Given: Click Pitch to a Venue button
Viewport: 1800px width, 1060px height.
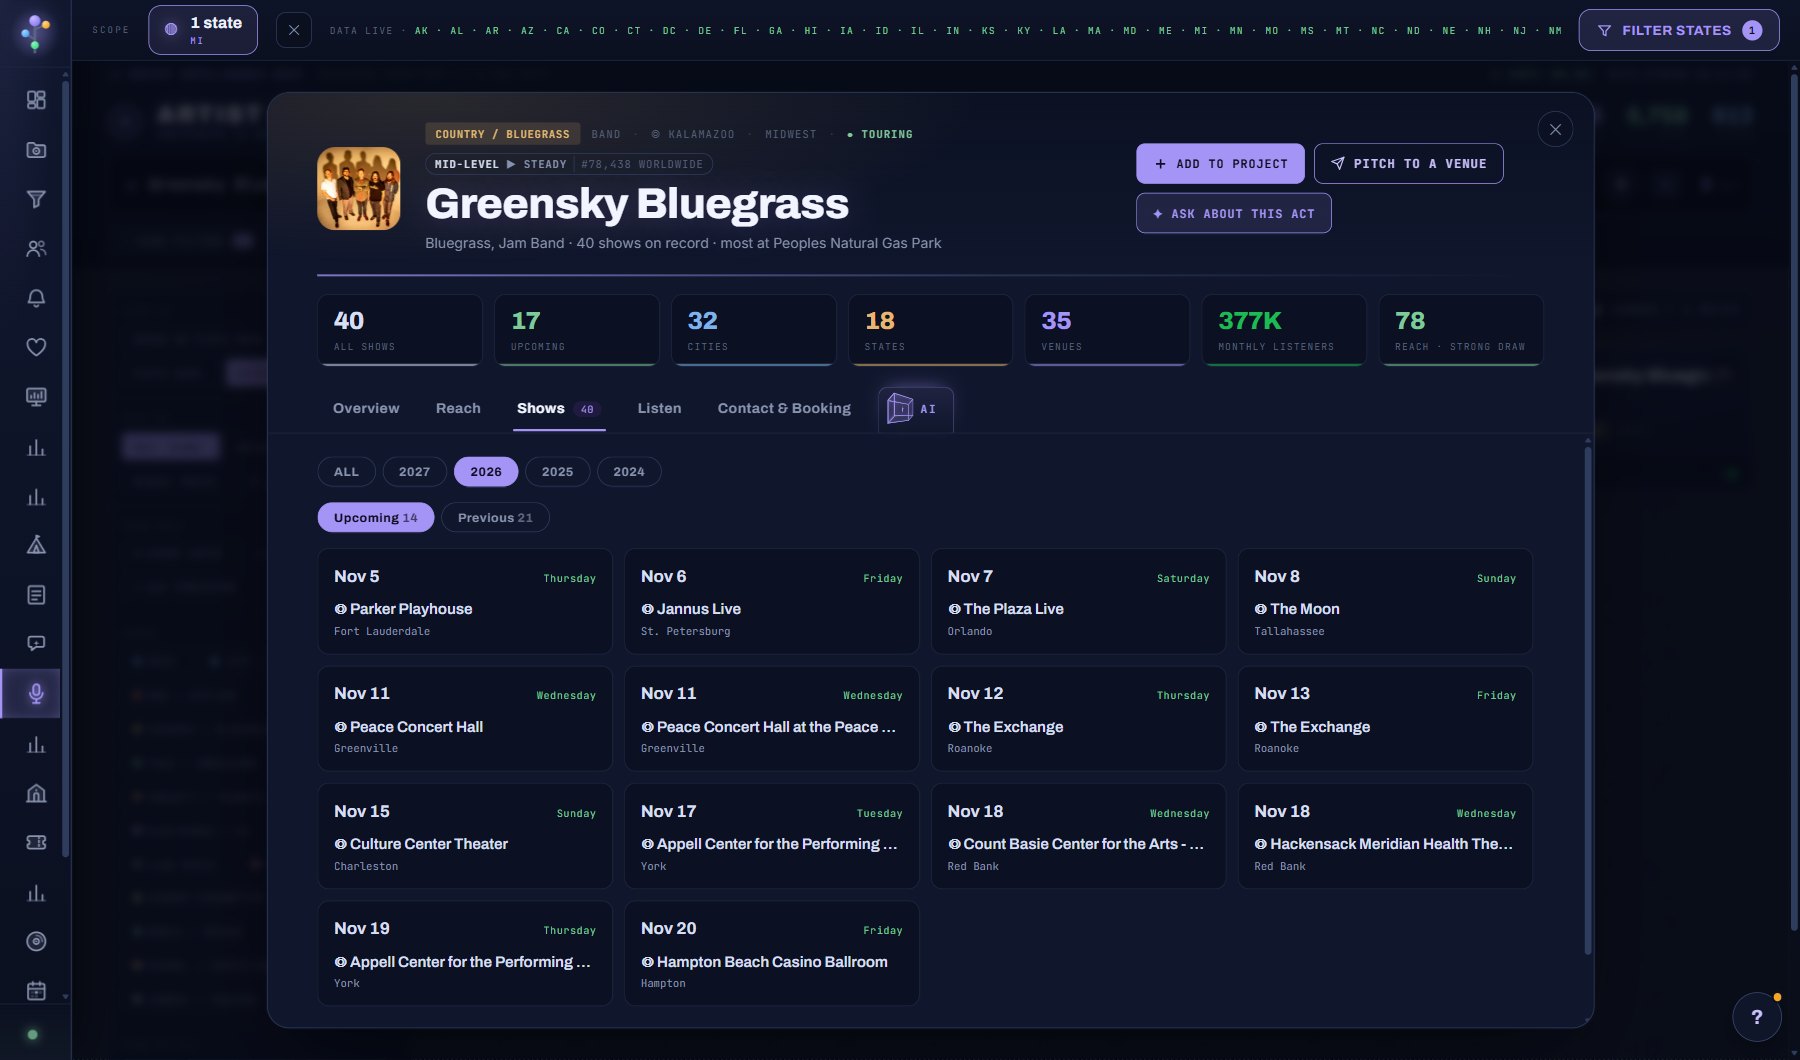Looking at the screenshot, I should pos(1408,164).
